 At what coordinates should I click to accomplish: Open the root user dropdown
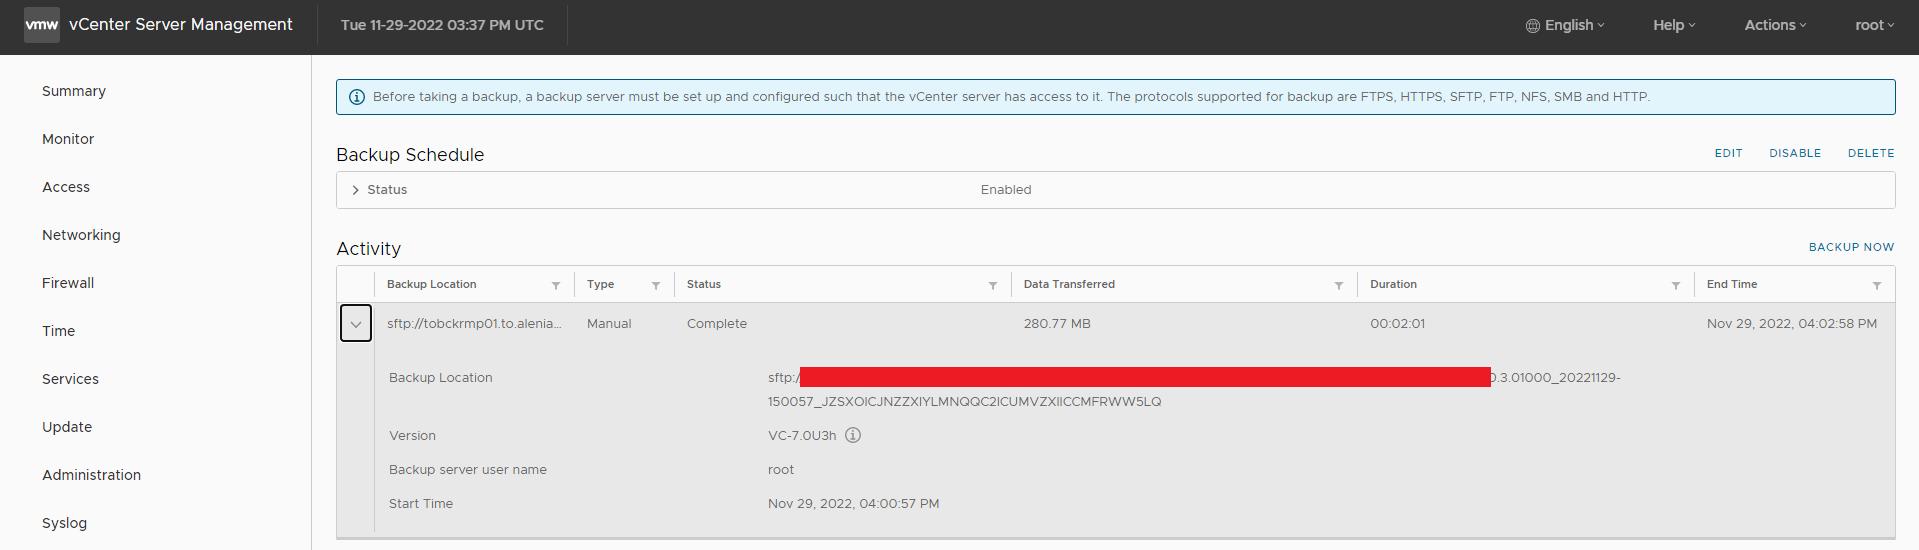point(1875,25)
